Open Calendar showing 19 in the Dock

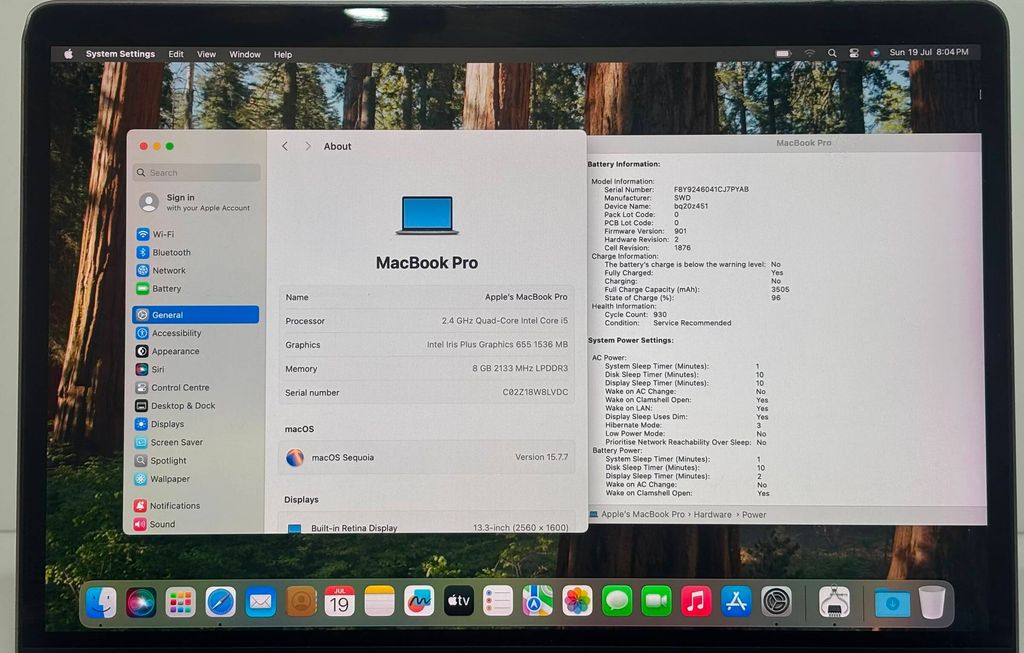[x=340, y=601]
